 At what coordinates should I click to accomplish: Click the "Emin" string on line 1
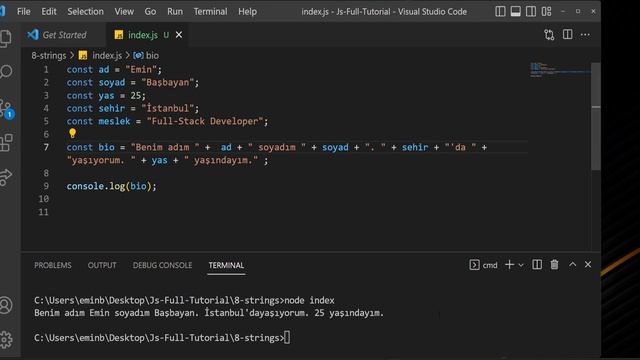tap(141, 69)
